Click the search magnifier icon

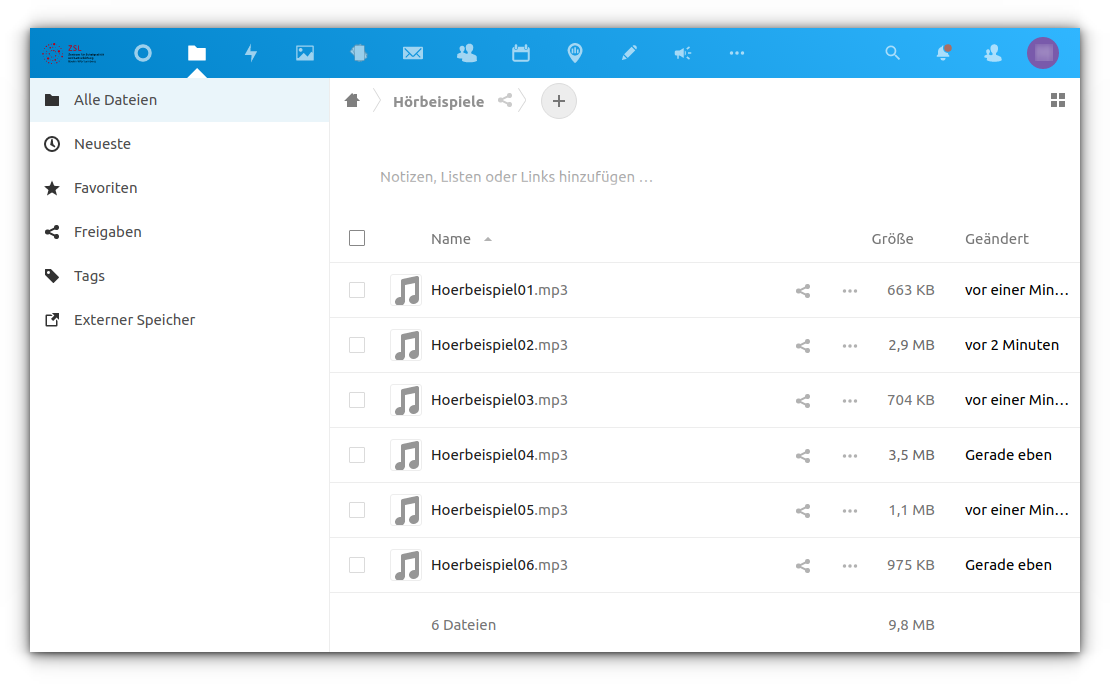893,53
